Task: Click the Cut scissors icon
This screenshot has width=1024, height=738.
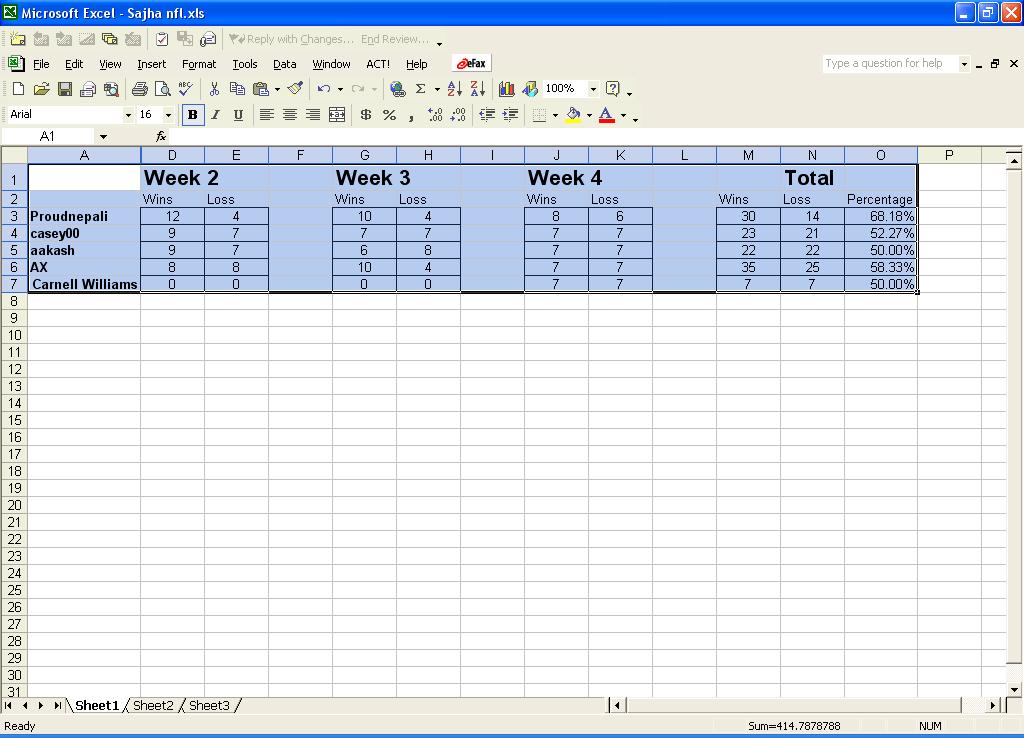Action: tap(214, 89)
